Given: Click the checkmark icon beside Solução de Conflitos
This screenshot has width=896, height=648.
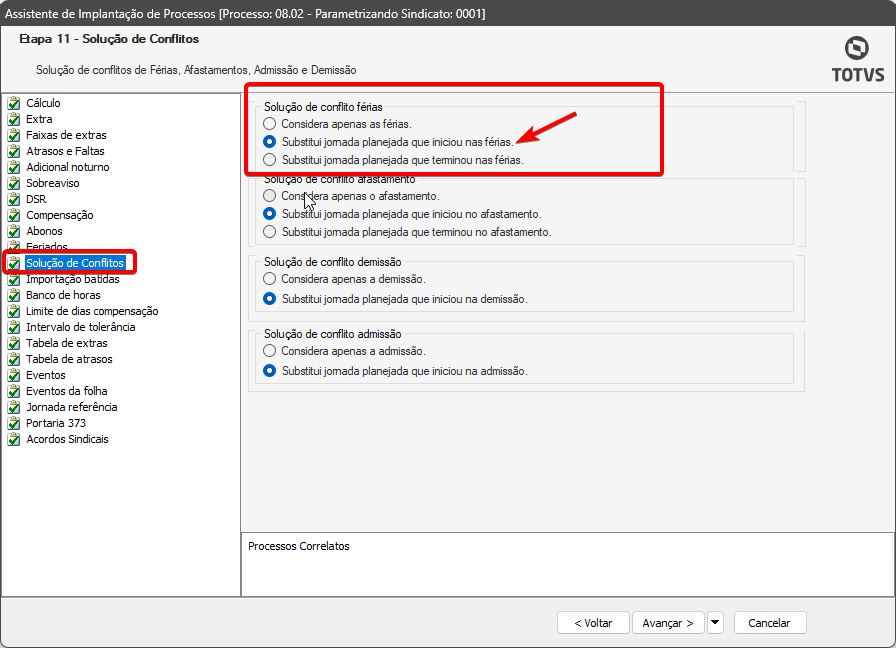Looking at the screenshot, I should [14, 263].
